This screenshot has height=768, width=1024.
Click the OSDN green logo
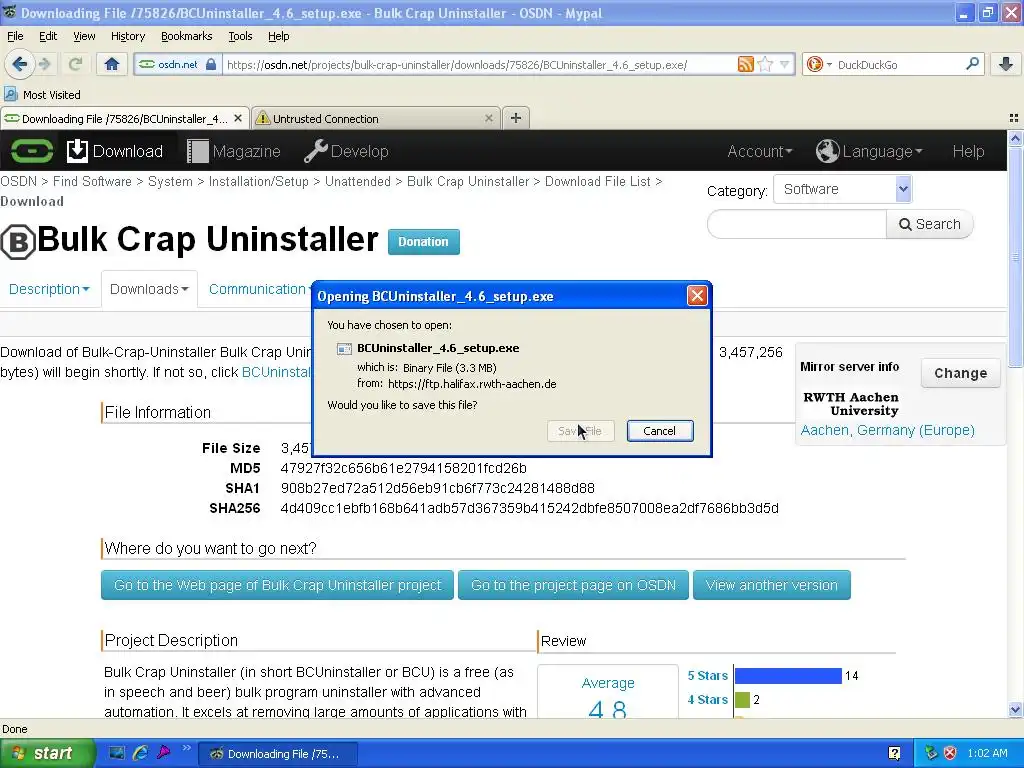[31, 151]
